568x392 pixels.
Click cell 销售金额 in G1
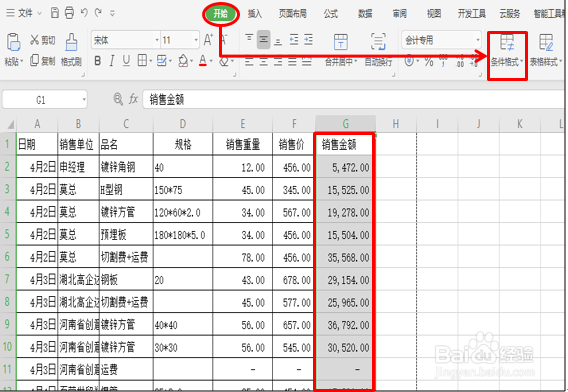coord(345,145)
